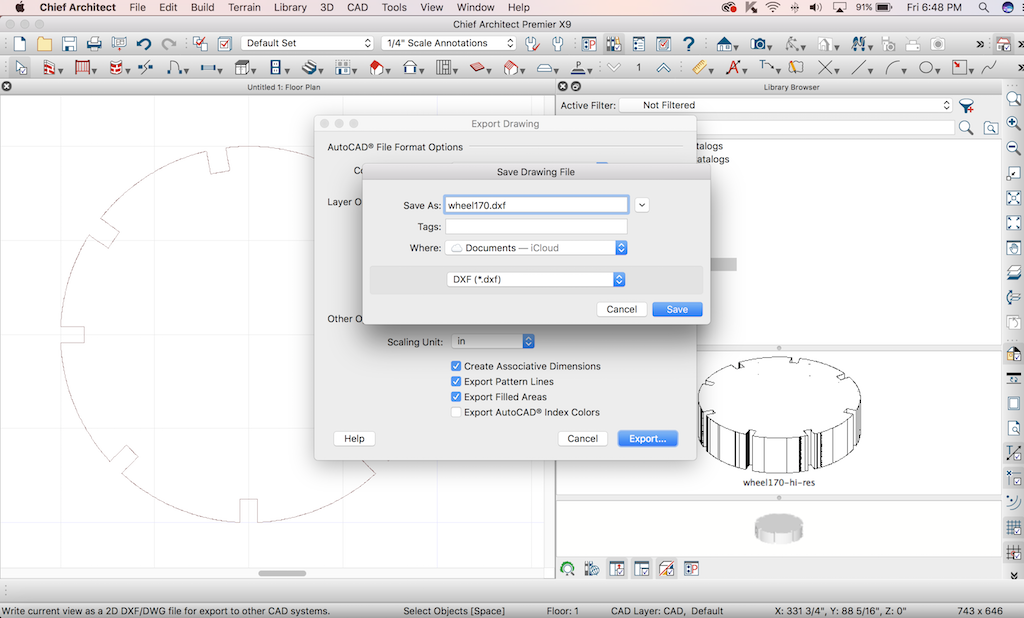Click the Print icon in toolbar
This screenshot has width=1024, height=618.
[x=94, y=44]
